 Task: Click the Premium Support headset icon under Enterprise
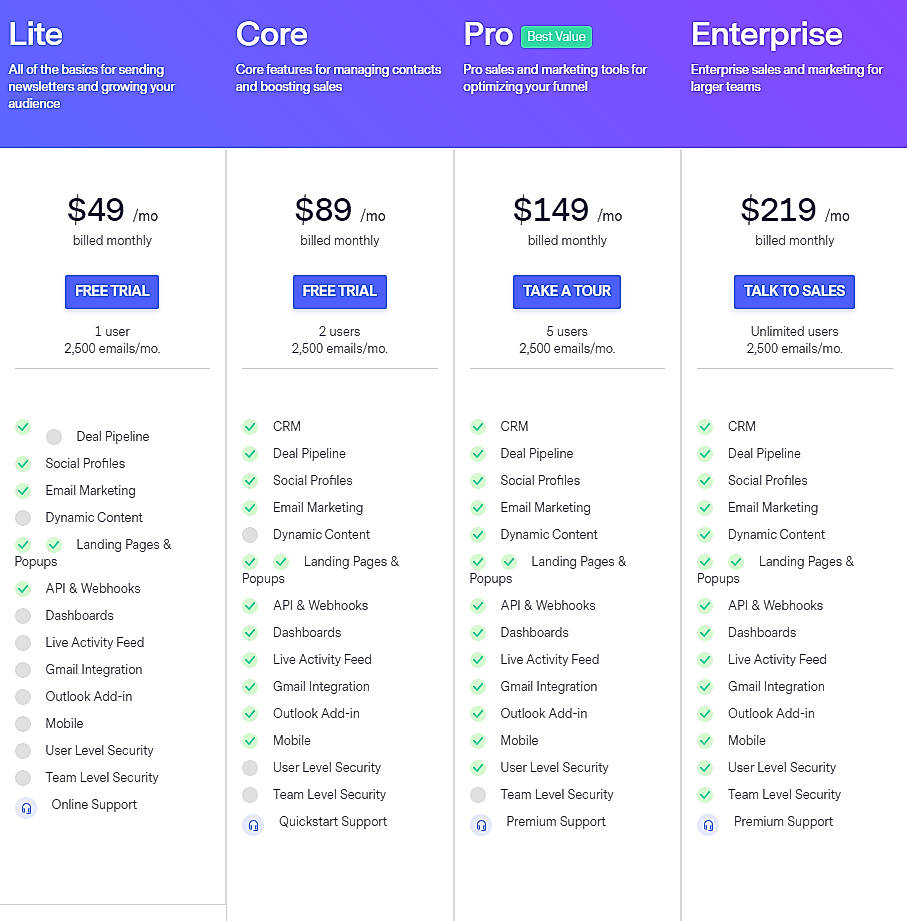pos(708,822)
